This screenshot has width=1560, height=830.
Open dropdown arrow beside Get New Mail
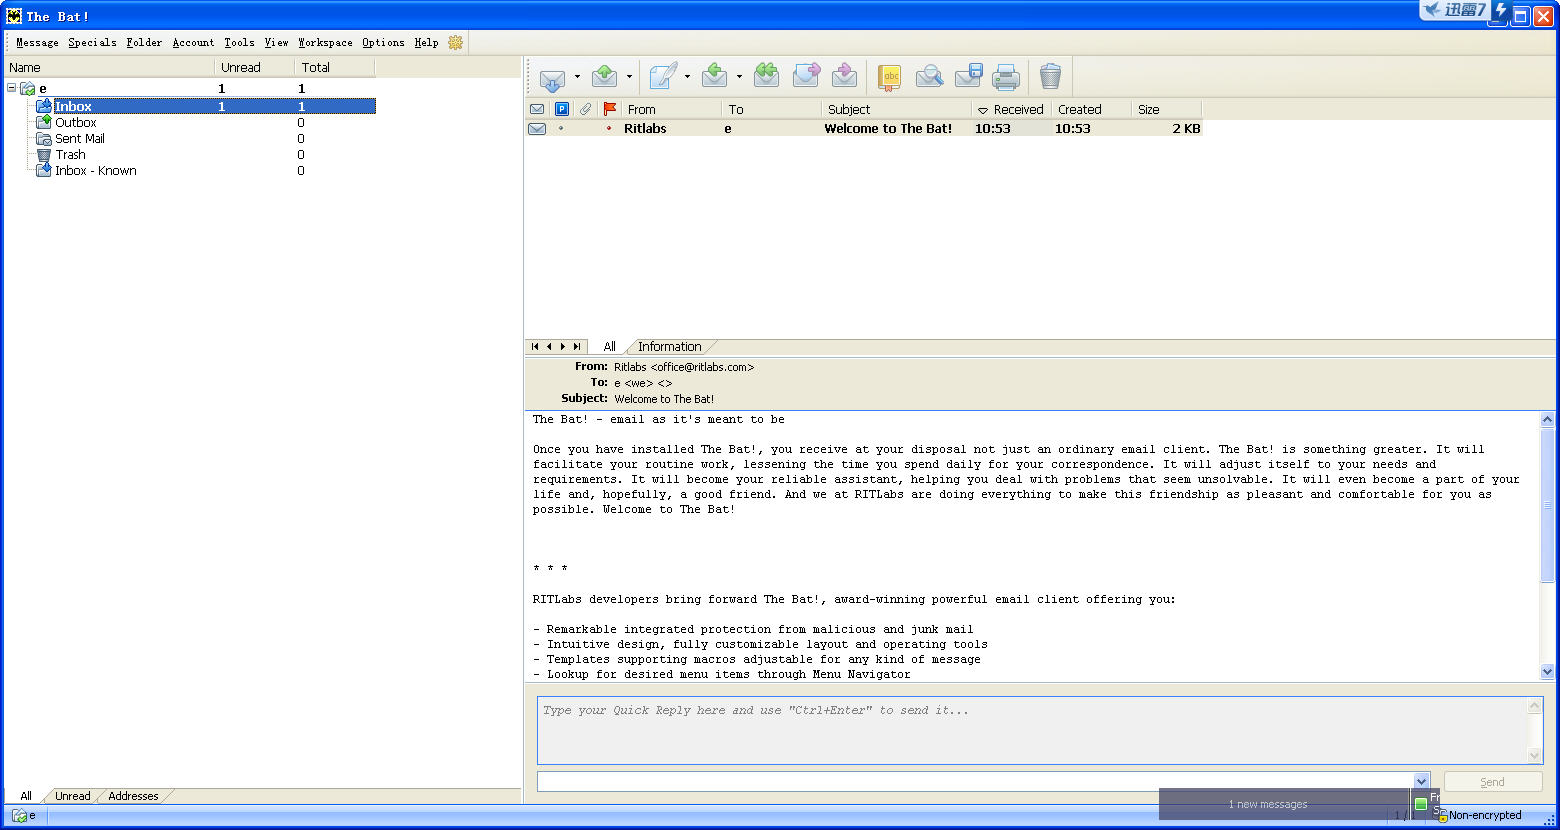pos(577,77)
